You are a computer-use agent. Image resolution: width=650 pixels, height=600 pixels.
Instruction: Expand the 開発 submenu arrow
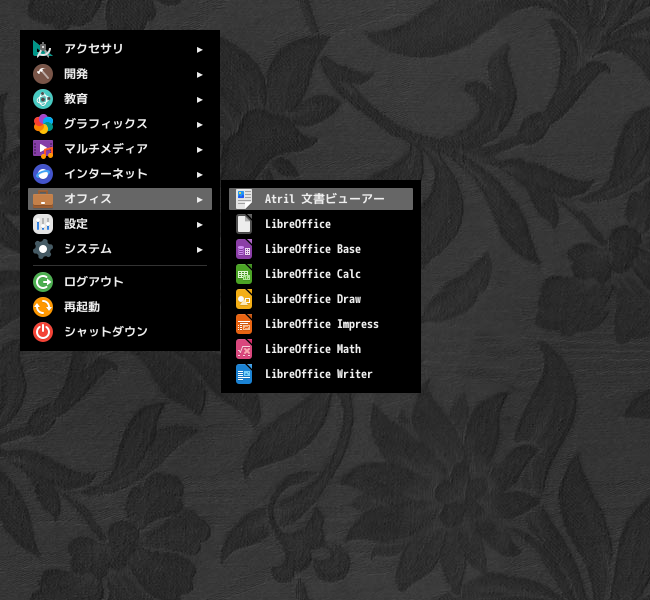(x=199, y=75)
